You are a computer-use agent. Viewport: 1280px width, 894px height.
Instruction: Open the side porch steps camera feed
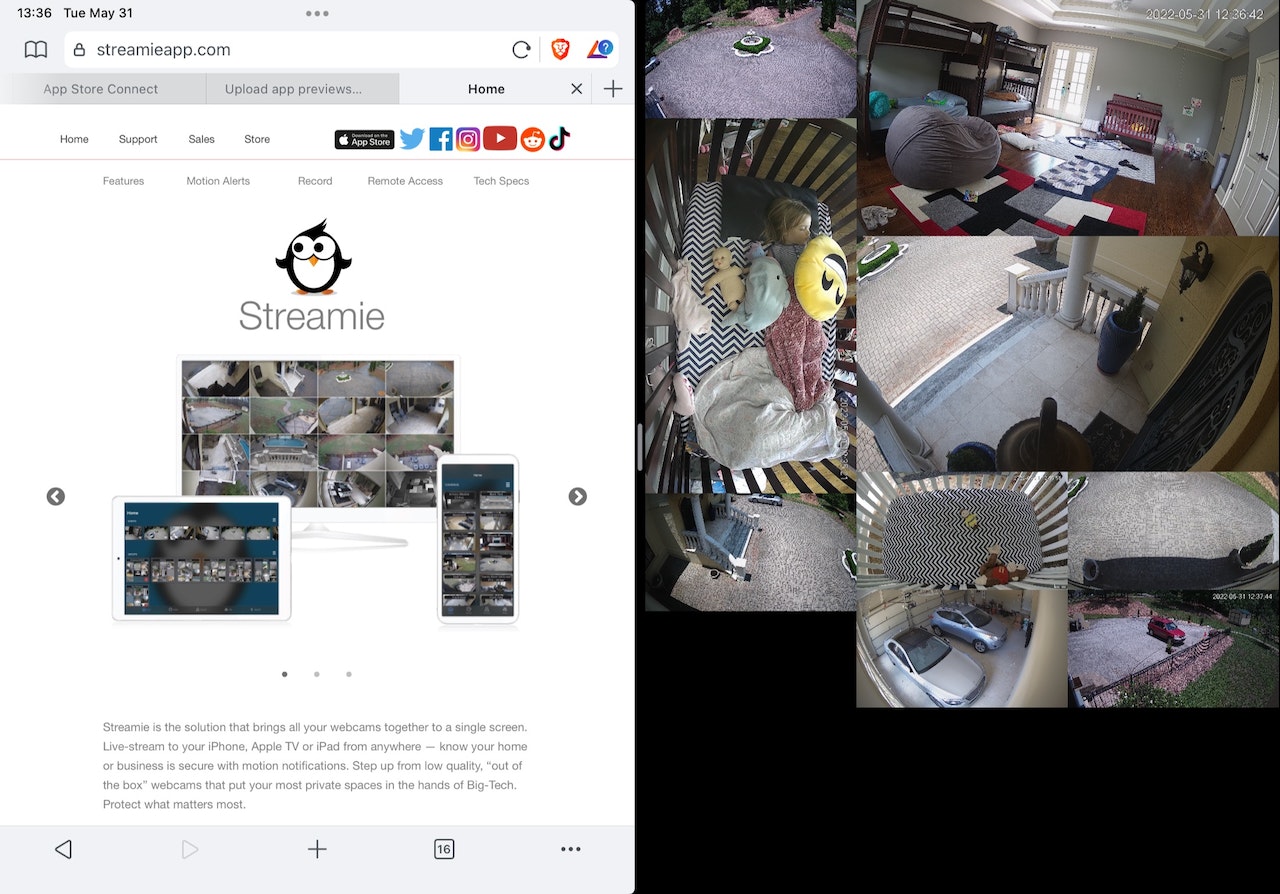(x=750, y=552)
